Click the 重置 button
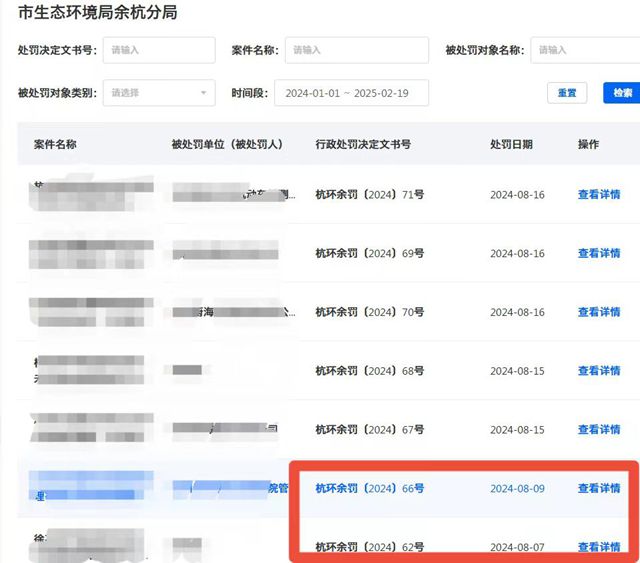 567,93
